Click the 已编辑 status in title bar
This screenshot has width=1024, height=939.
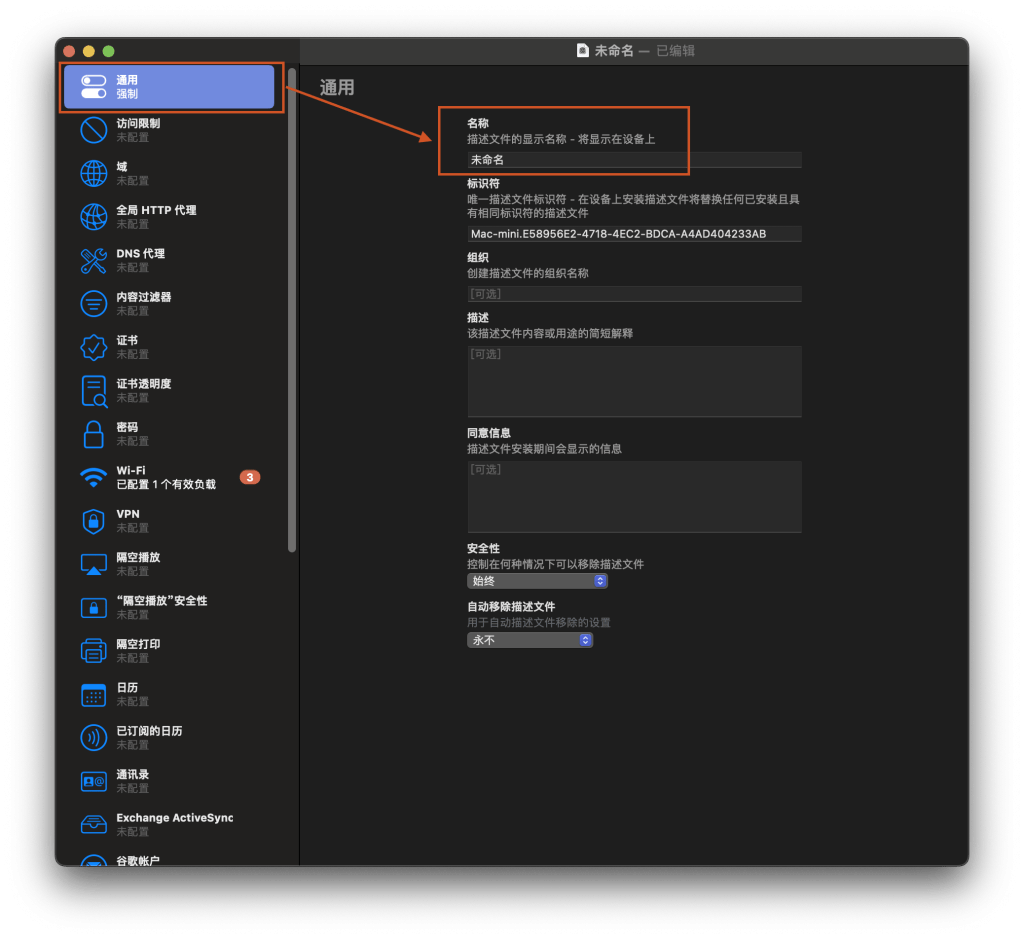point(675,50)
